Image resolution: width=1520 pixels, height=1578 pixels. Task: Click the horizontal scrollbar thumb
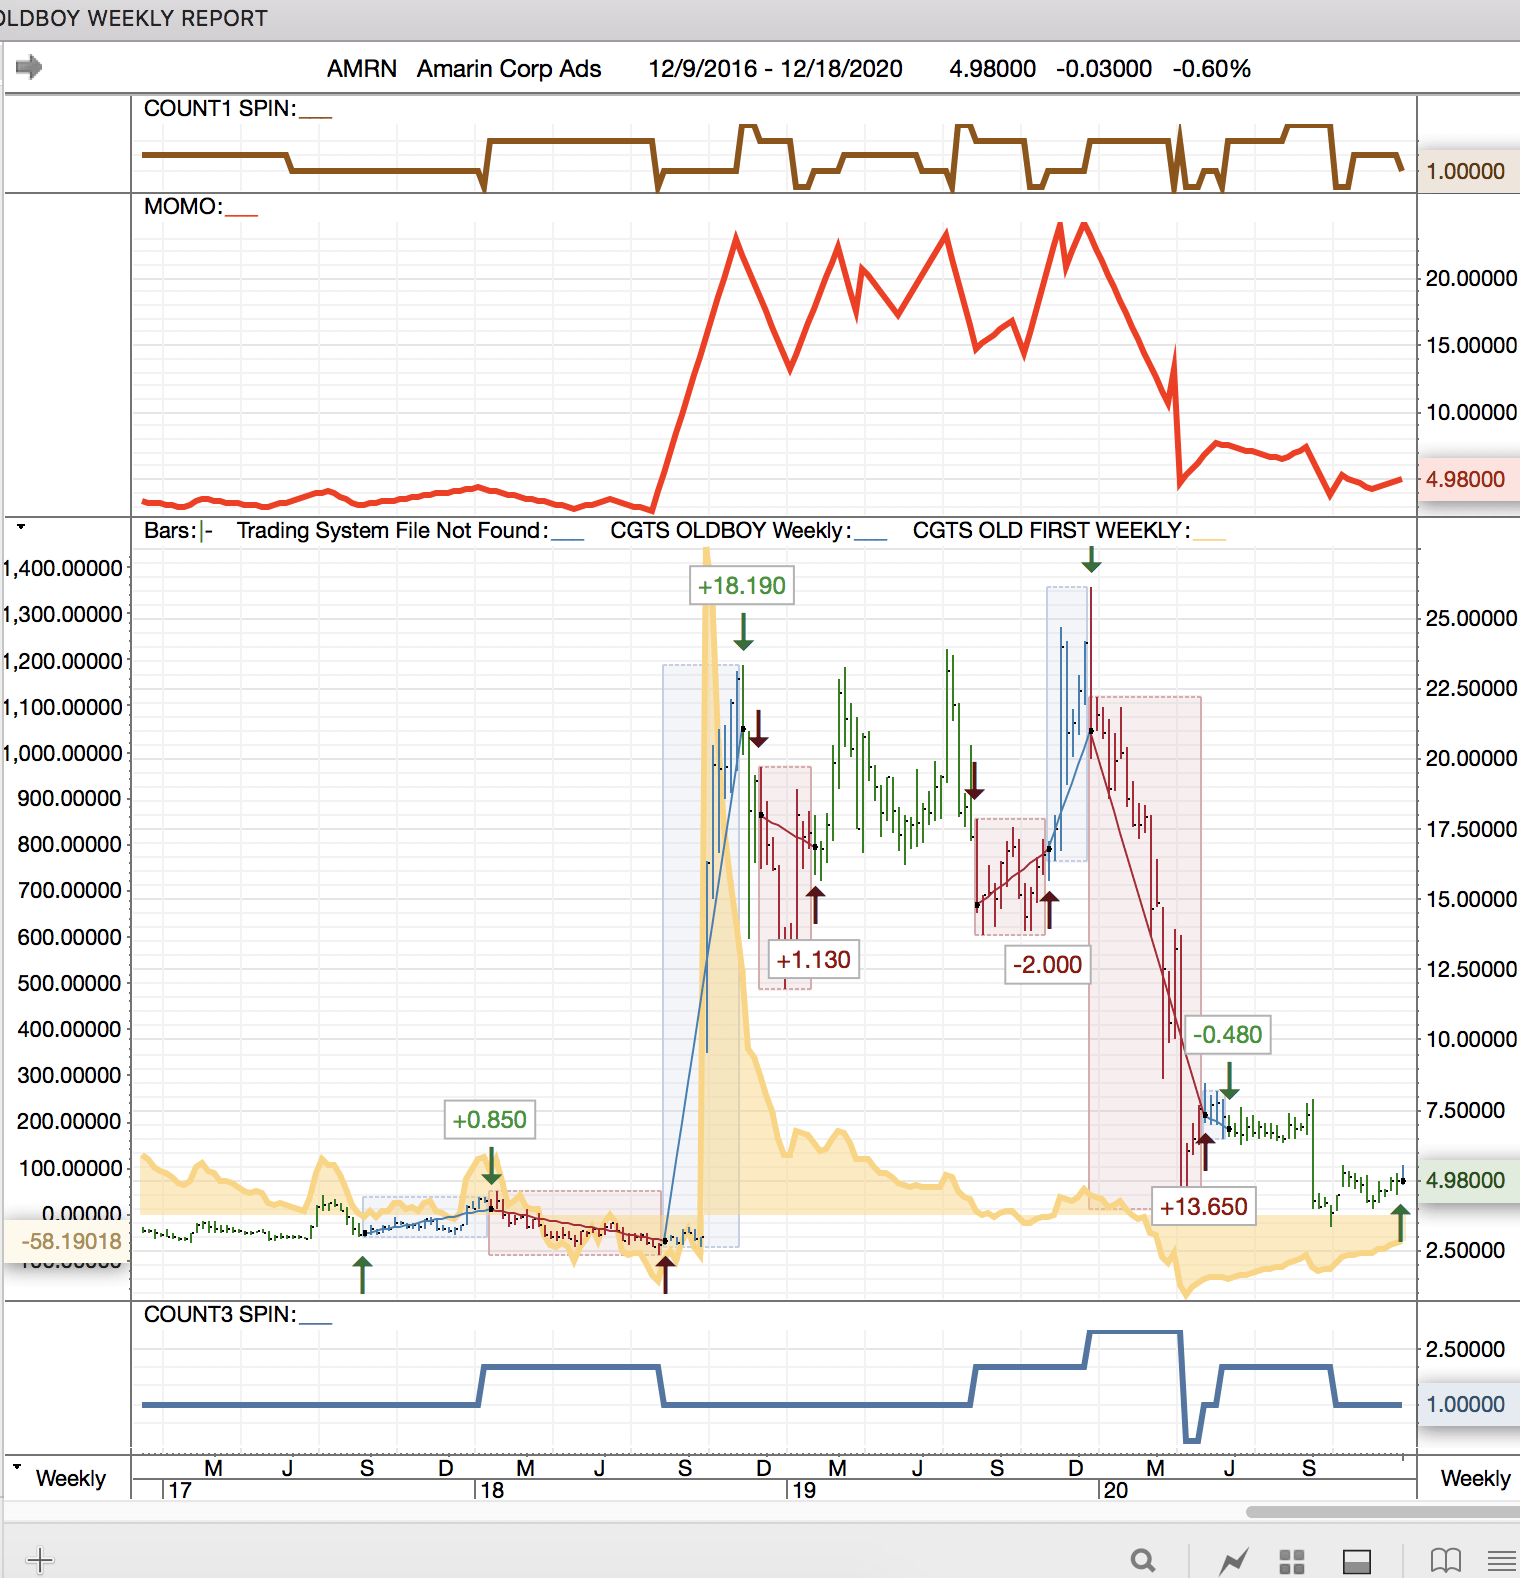(x=1380, y=1512)
